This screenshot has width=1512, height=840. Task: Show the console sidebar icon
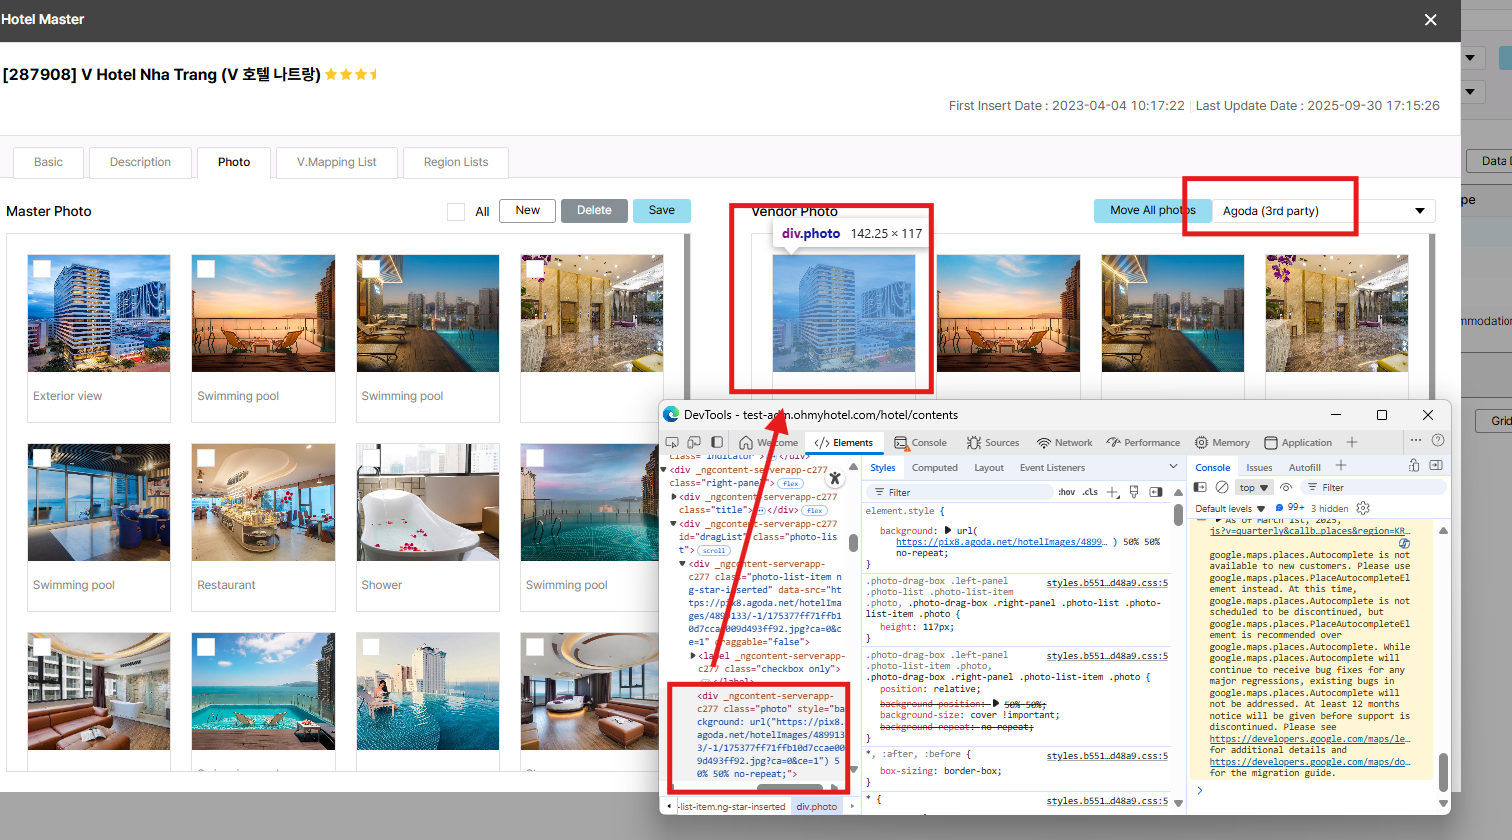[x=1201, y=488]
